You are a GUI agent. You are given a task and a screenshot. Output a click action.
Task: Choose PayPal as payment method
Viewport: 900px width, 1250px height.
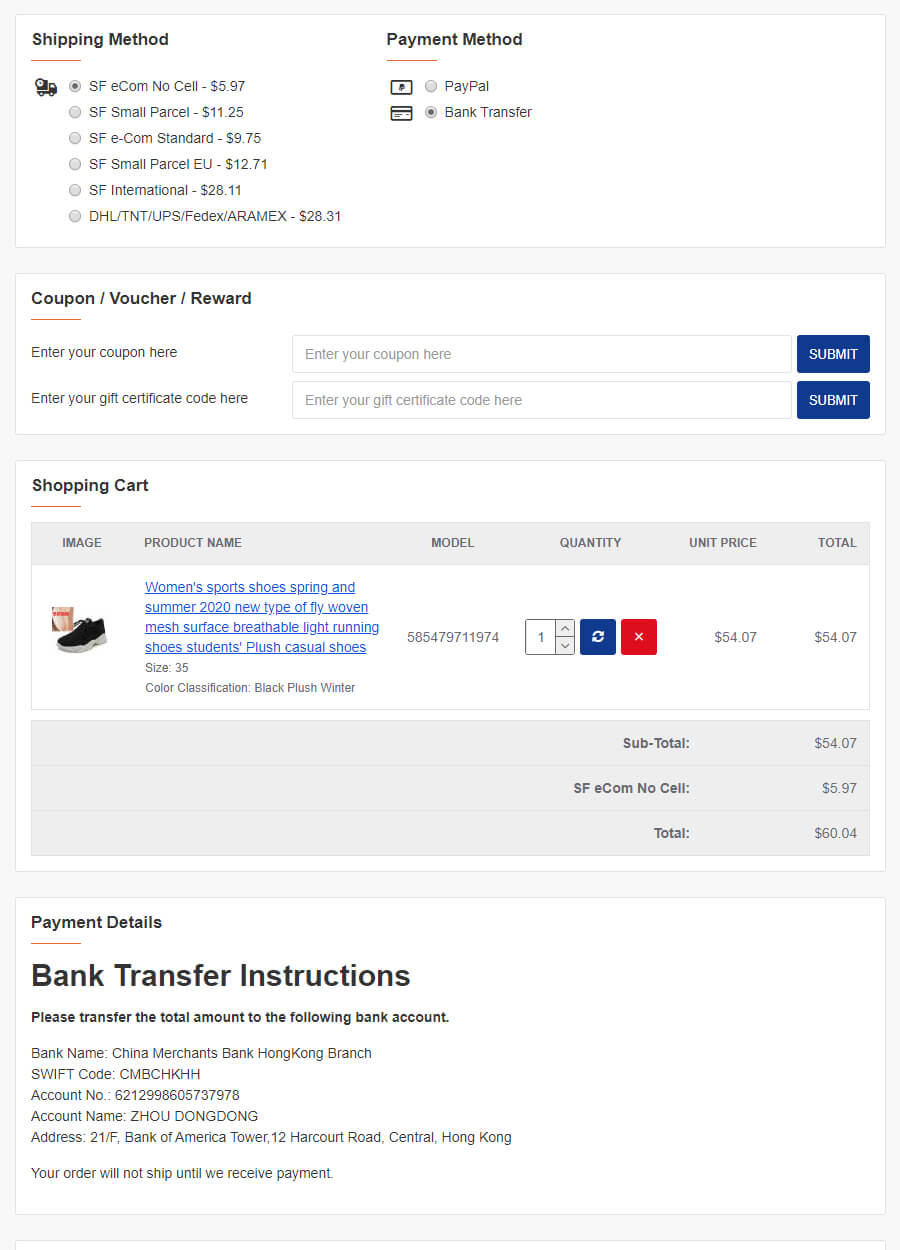point(431,86)
